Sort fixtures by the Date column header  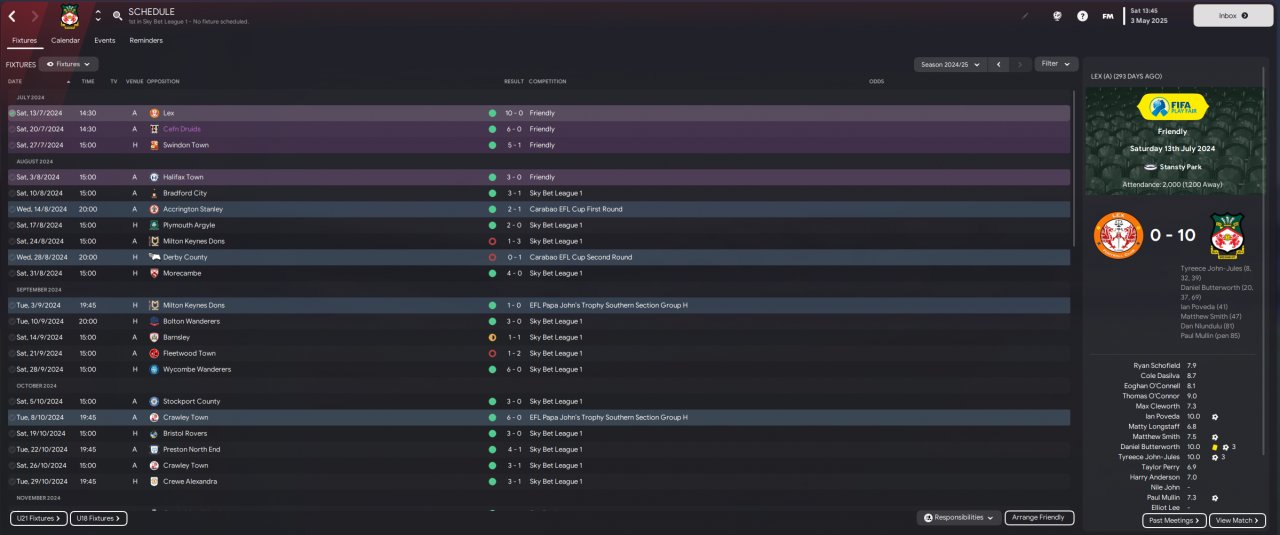[x=15, y=81]
